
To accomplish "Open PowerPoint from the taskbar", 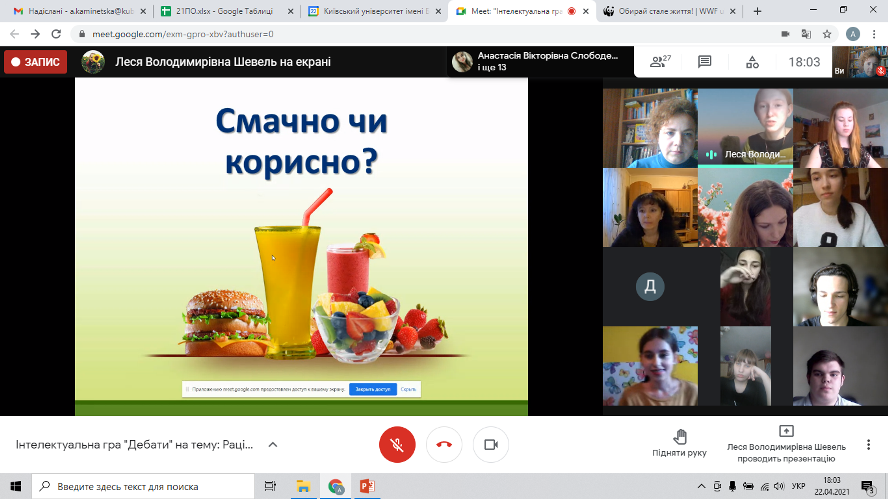I will pyautogui.click(x=367, y=487).
